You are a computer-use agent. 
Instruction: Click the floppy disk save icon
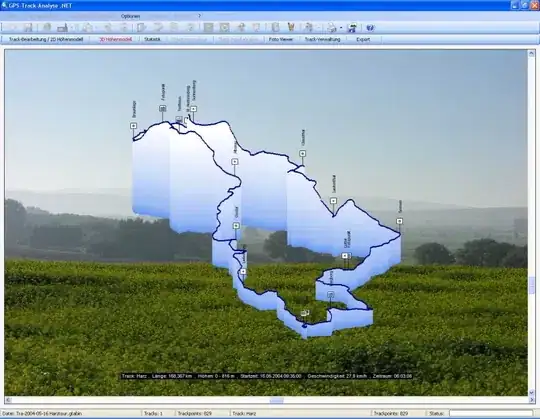(28, 28)
